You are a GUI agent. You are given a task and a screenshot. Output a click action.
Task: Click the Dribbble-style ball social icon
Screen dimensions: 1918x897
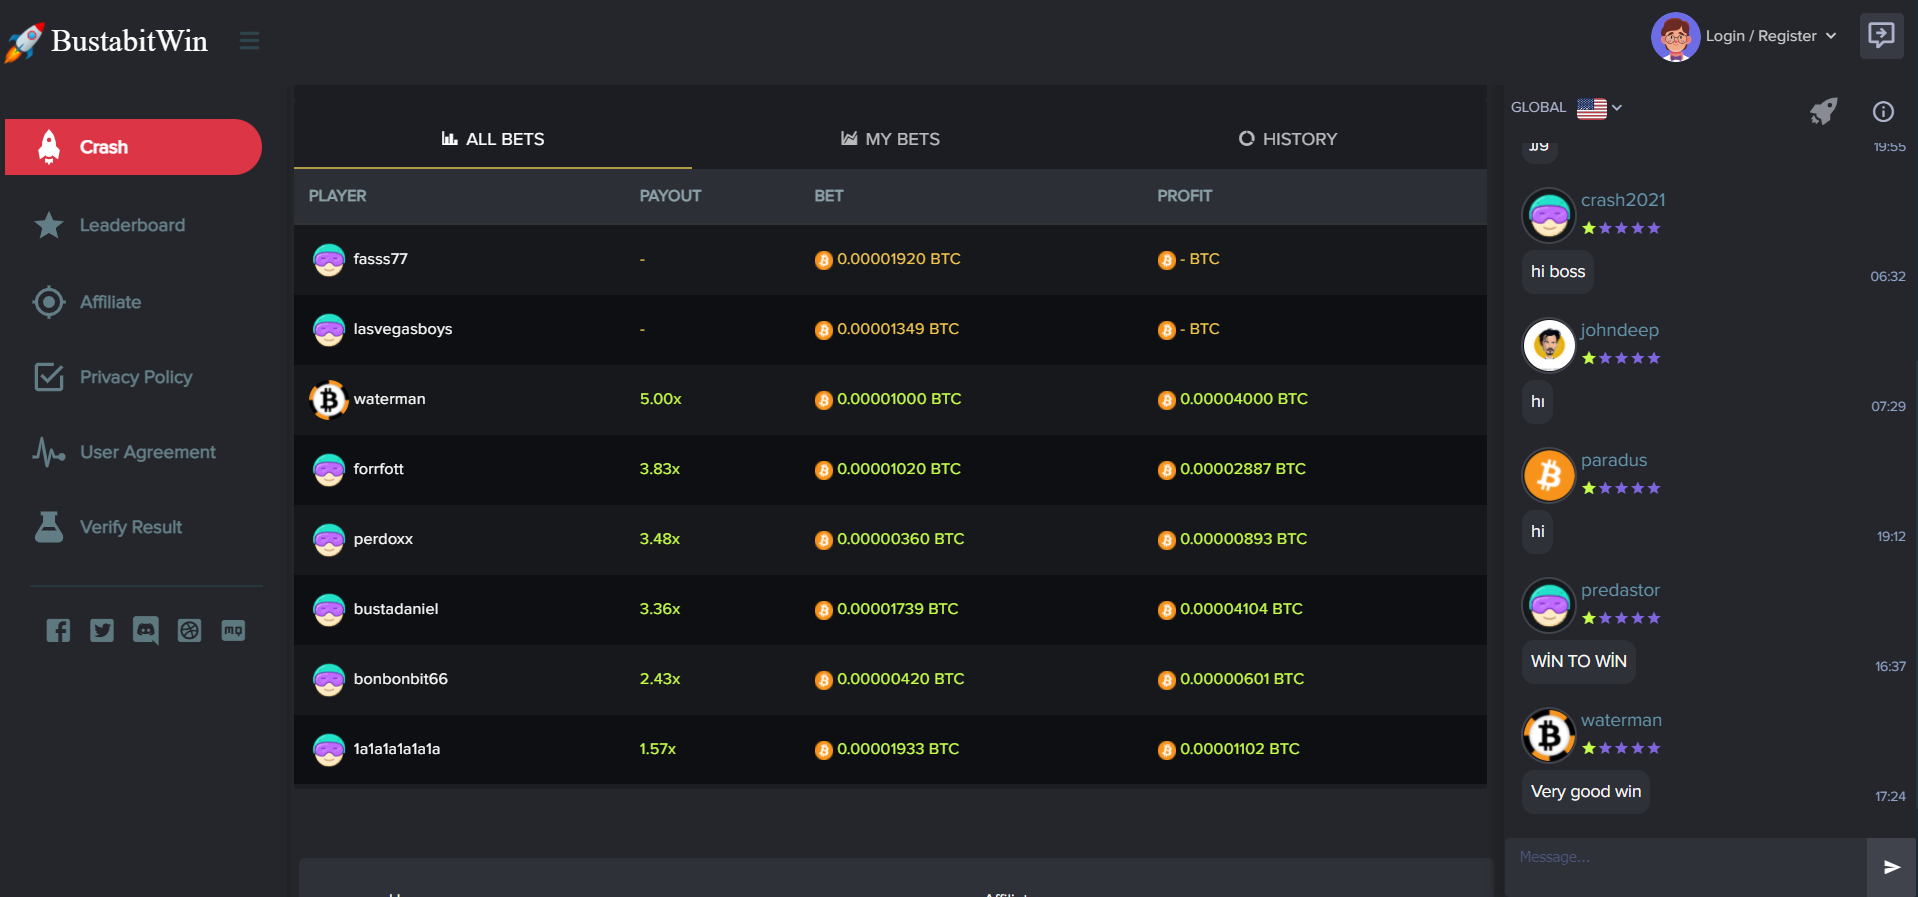coord(190,630)
